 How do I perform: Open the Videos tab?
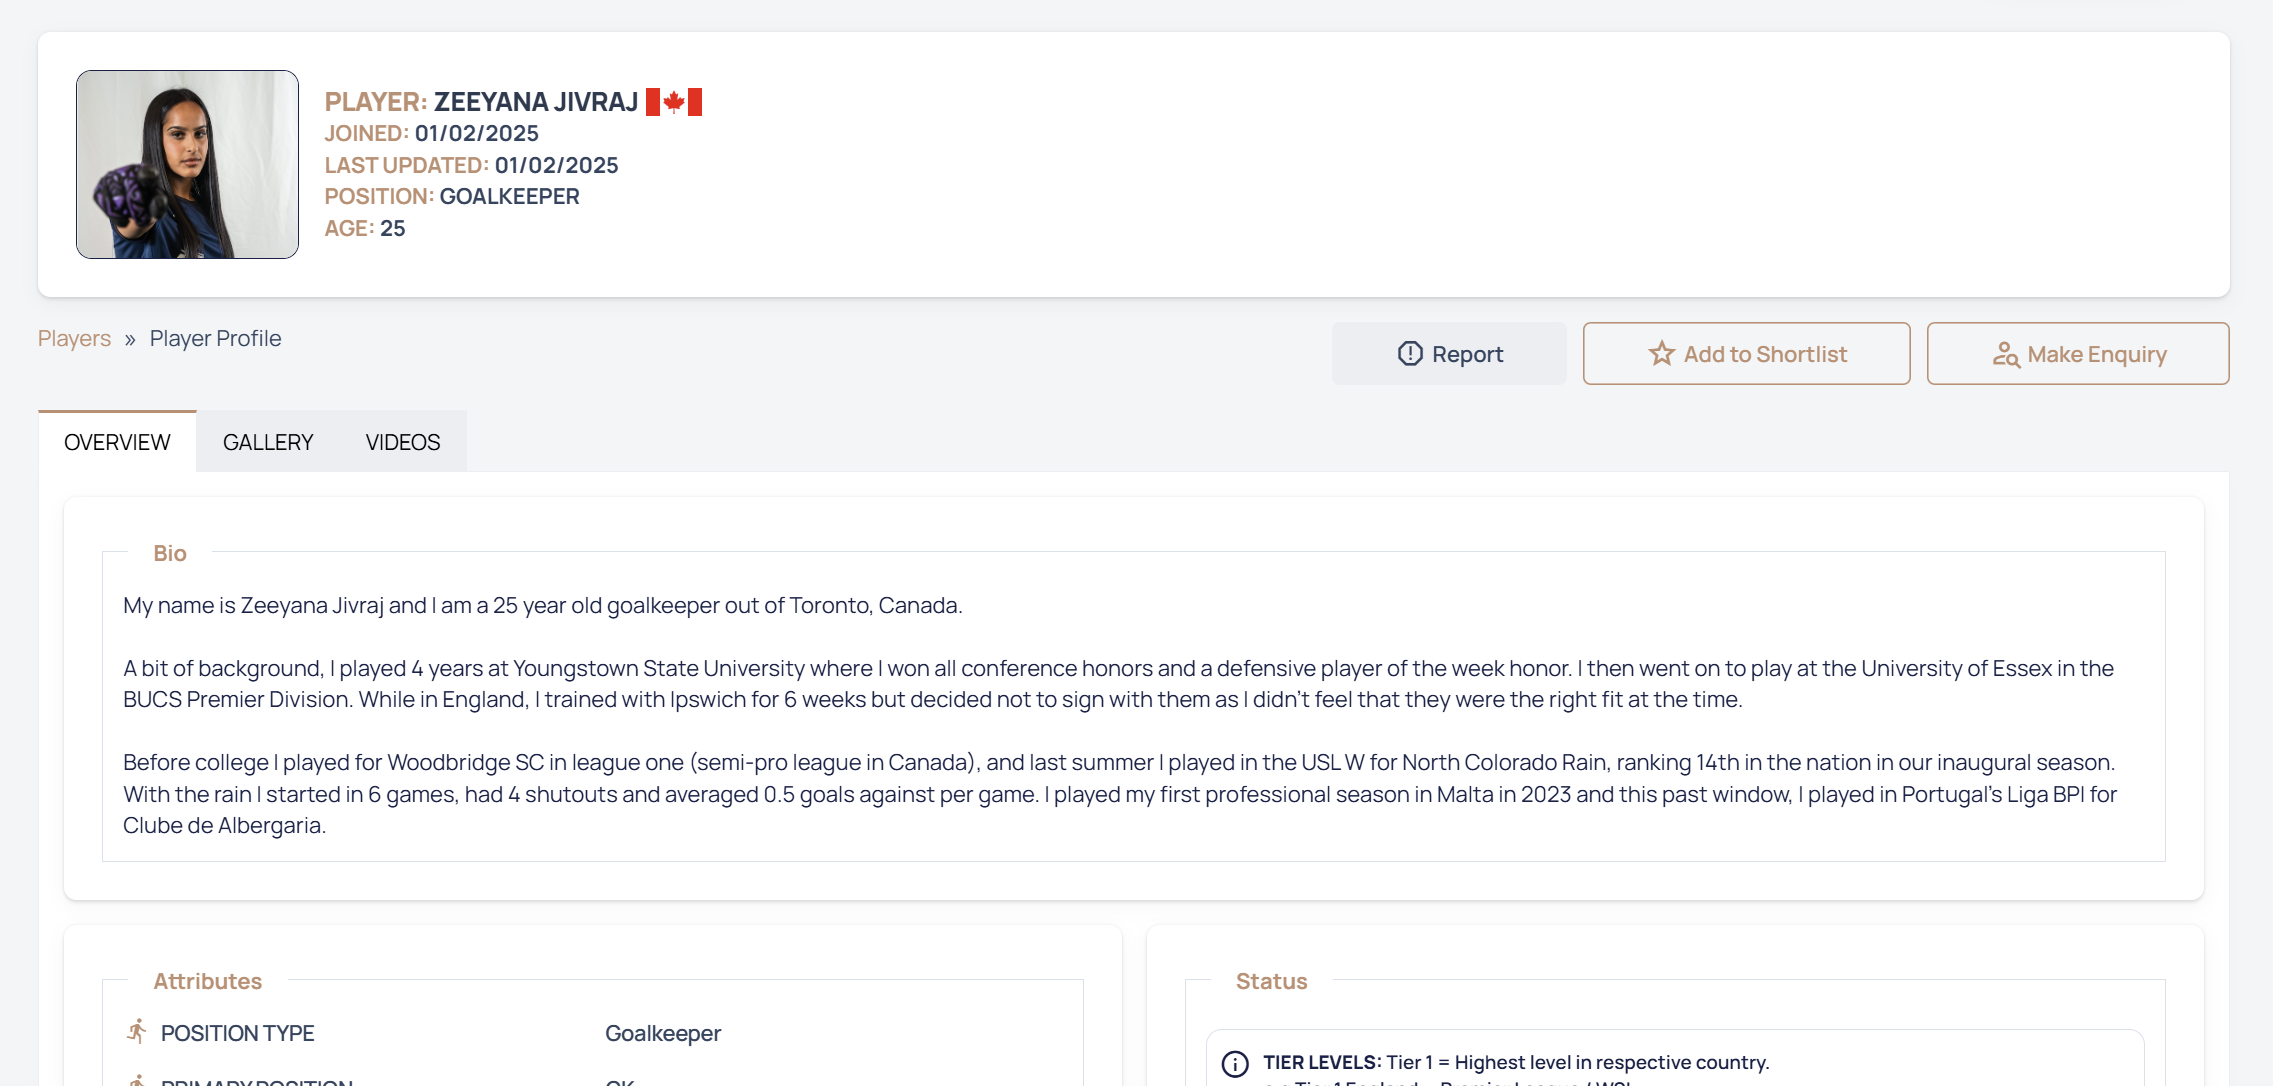(403, 442)
